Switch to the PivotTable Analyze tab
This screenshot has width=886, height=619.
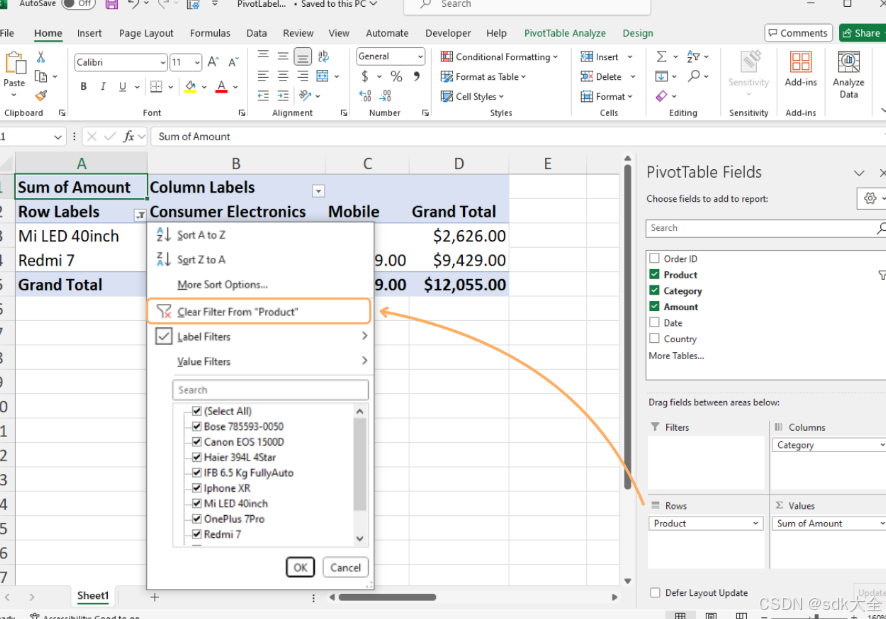pos(565,32)
